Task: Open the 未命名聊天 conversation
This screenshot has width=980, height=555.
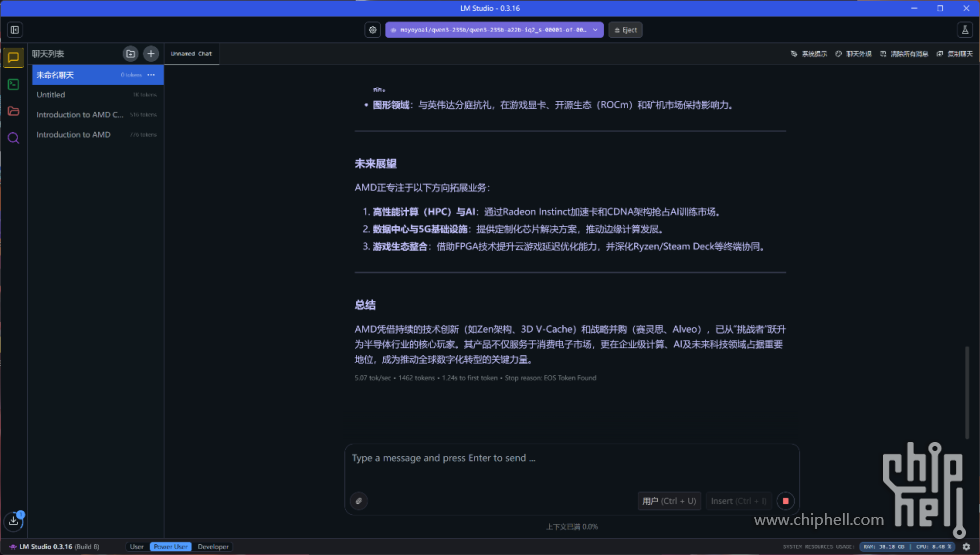Action: click(x=98, y=75)
